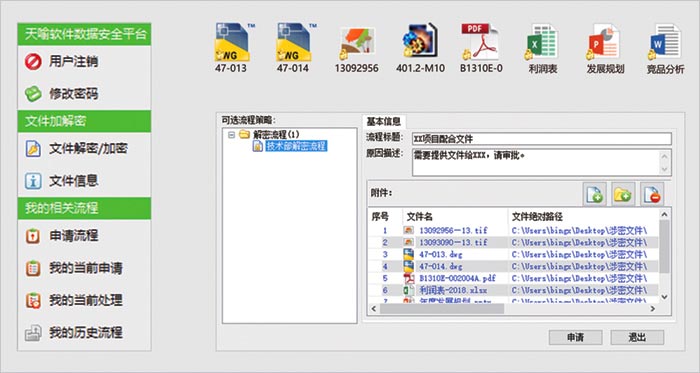This screenshot has width=700, height=373.
Task: Select the 401.2-M10 file icon
Action: click(420, 41)
